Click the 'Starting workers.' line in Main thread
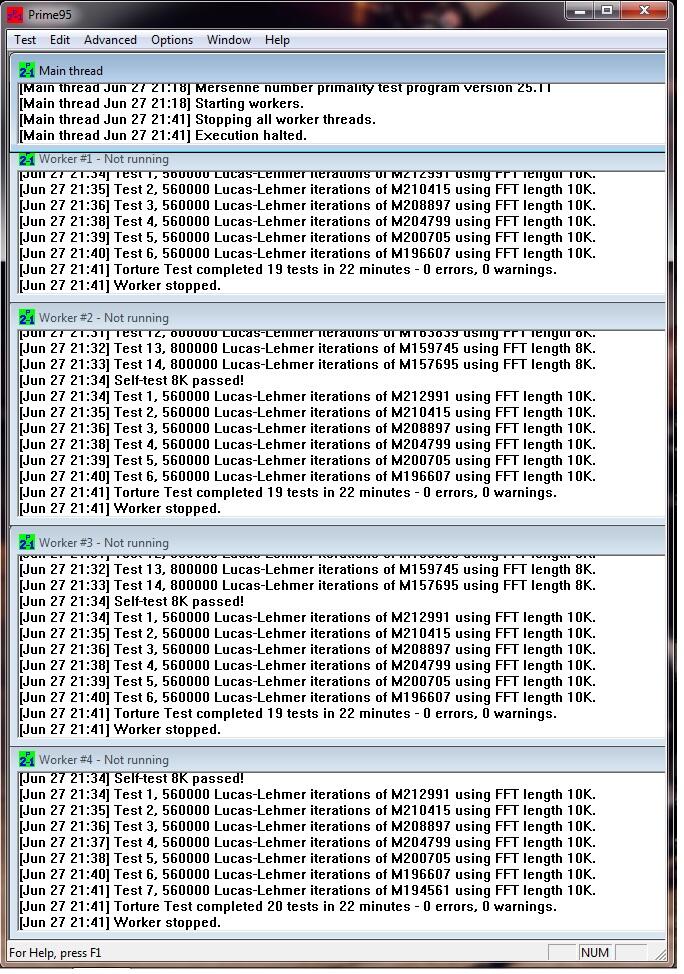684x974 pixels. click(162, 103)
